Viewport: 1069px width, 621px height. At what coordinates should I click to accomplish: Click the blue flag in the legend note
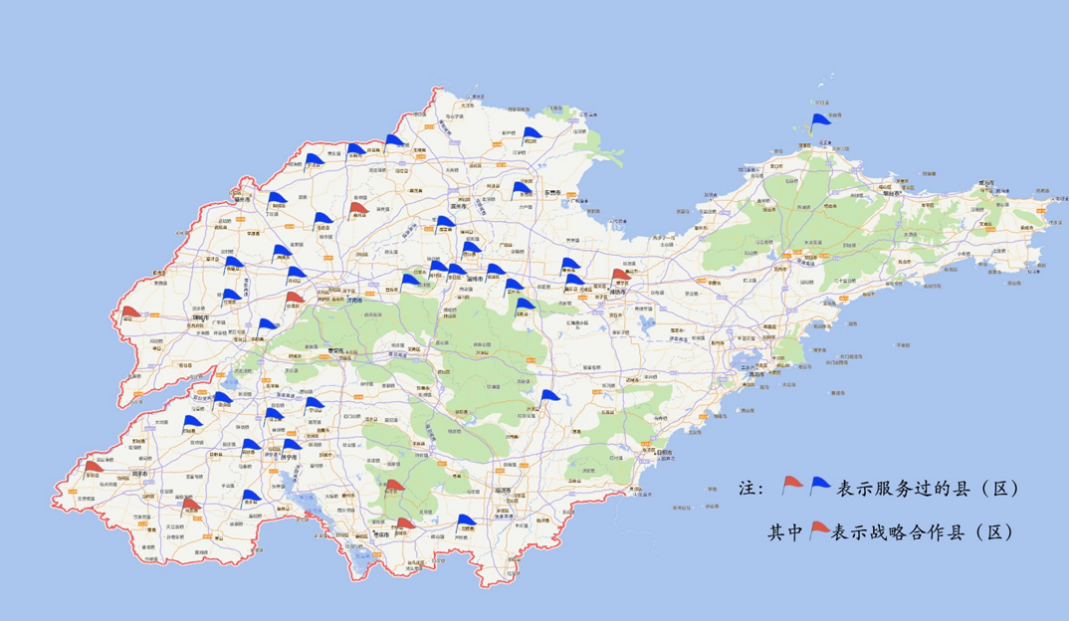click(x=820, y=486)
